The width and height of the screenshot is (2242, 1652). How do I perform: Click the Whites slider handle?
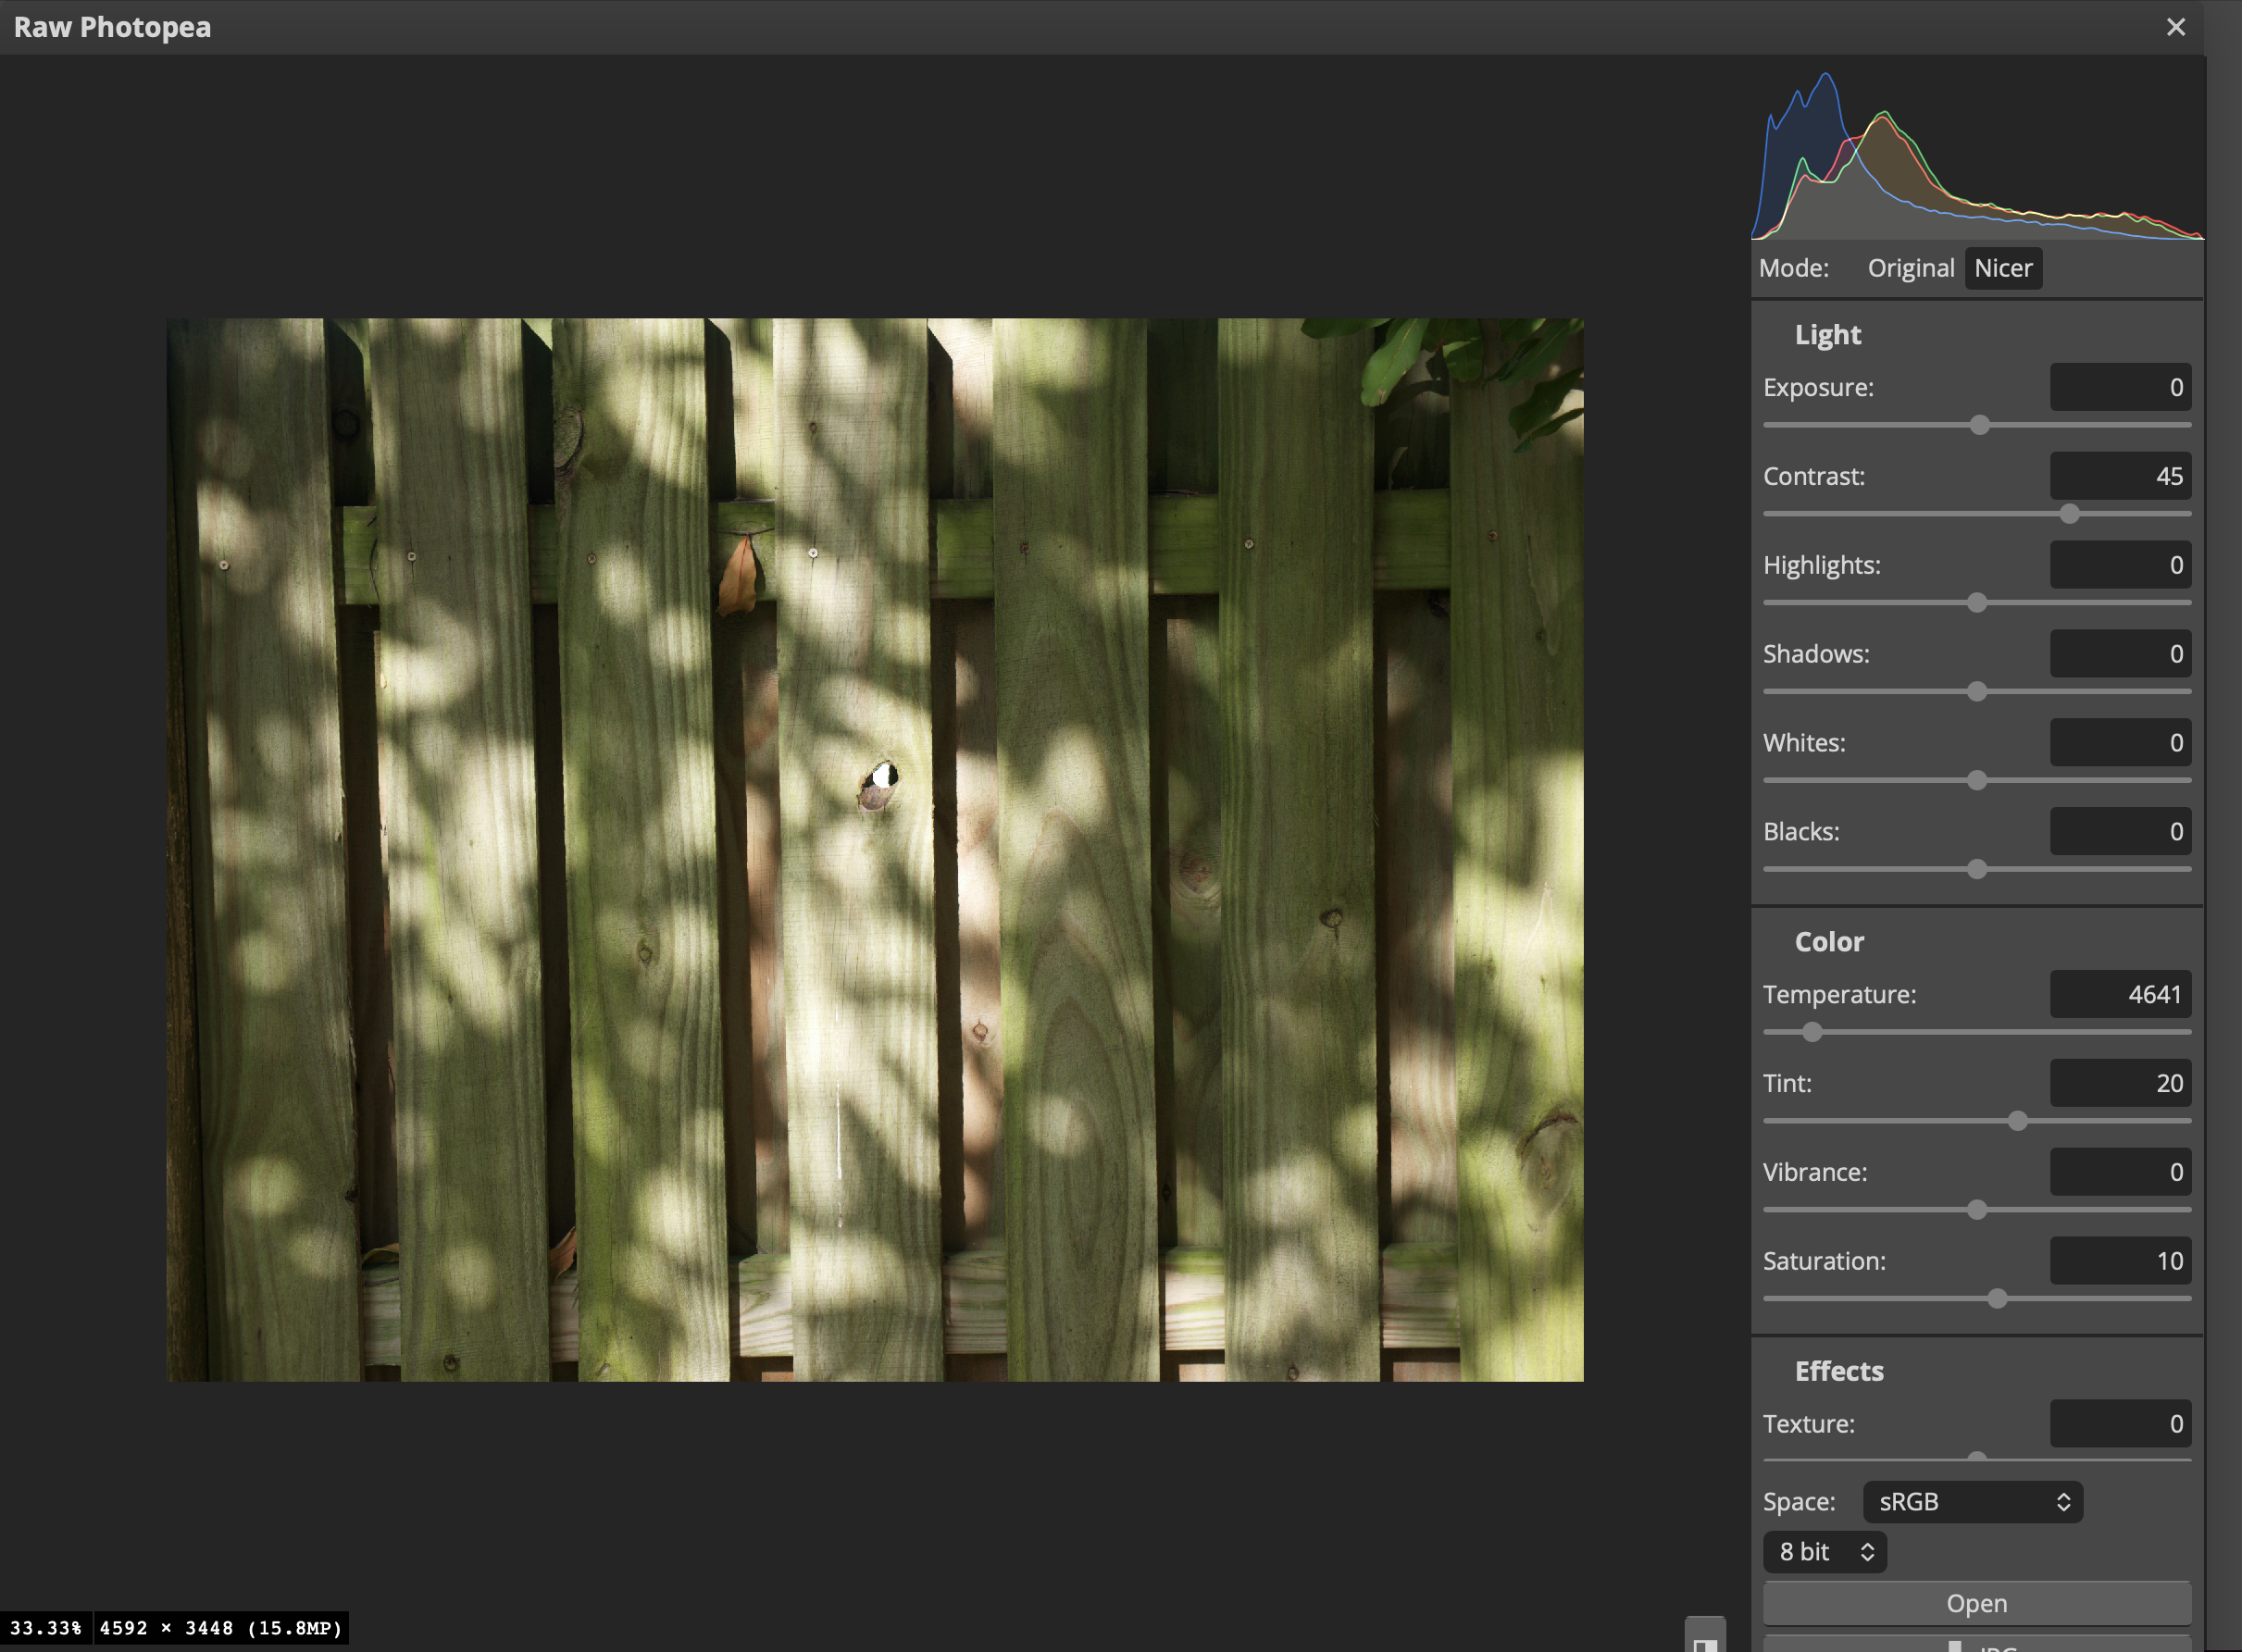[x=1977, y=780]
